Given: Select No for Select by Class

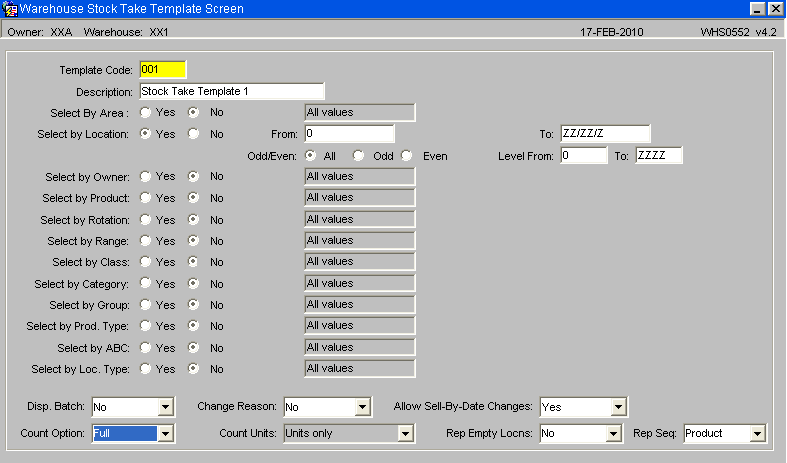Looking at the screenshot, I should click(x=193, y=262).
